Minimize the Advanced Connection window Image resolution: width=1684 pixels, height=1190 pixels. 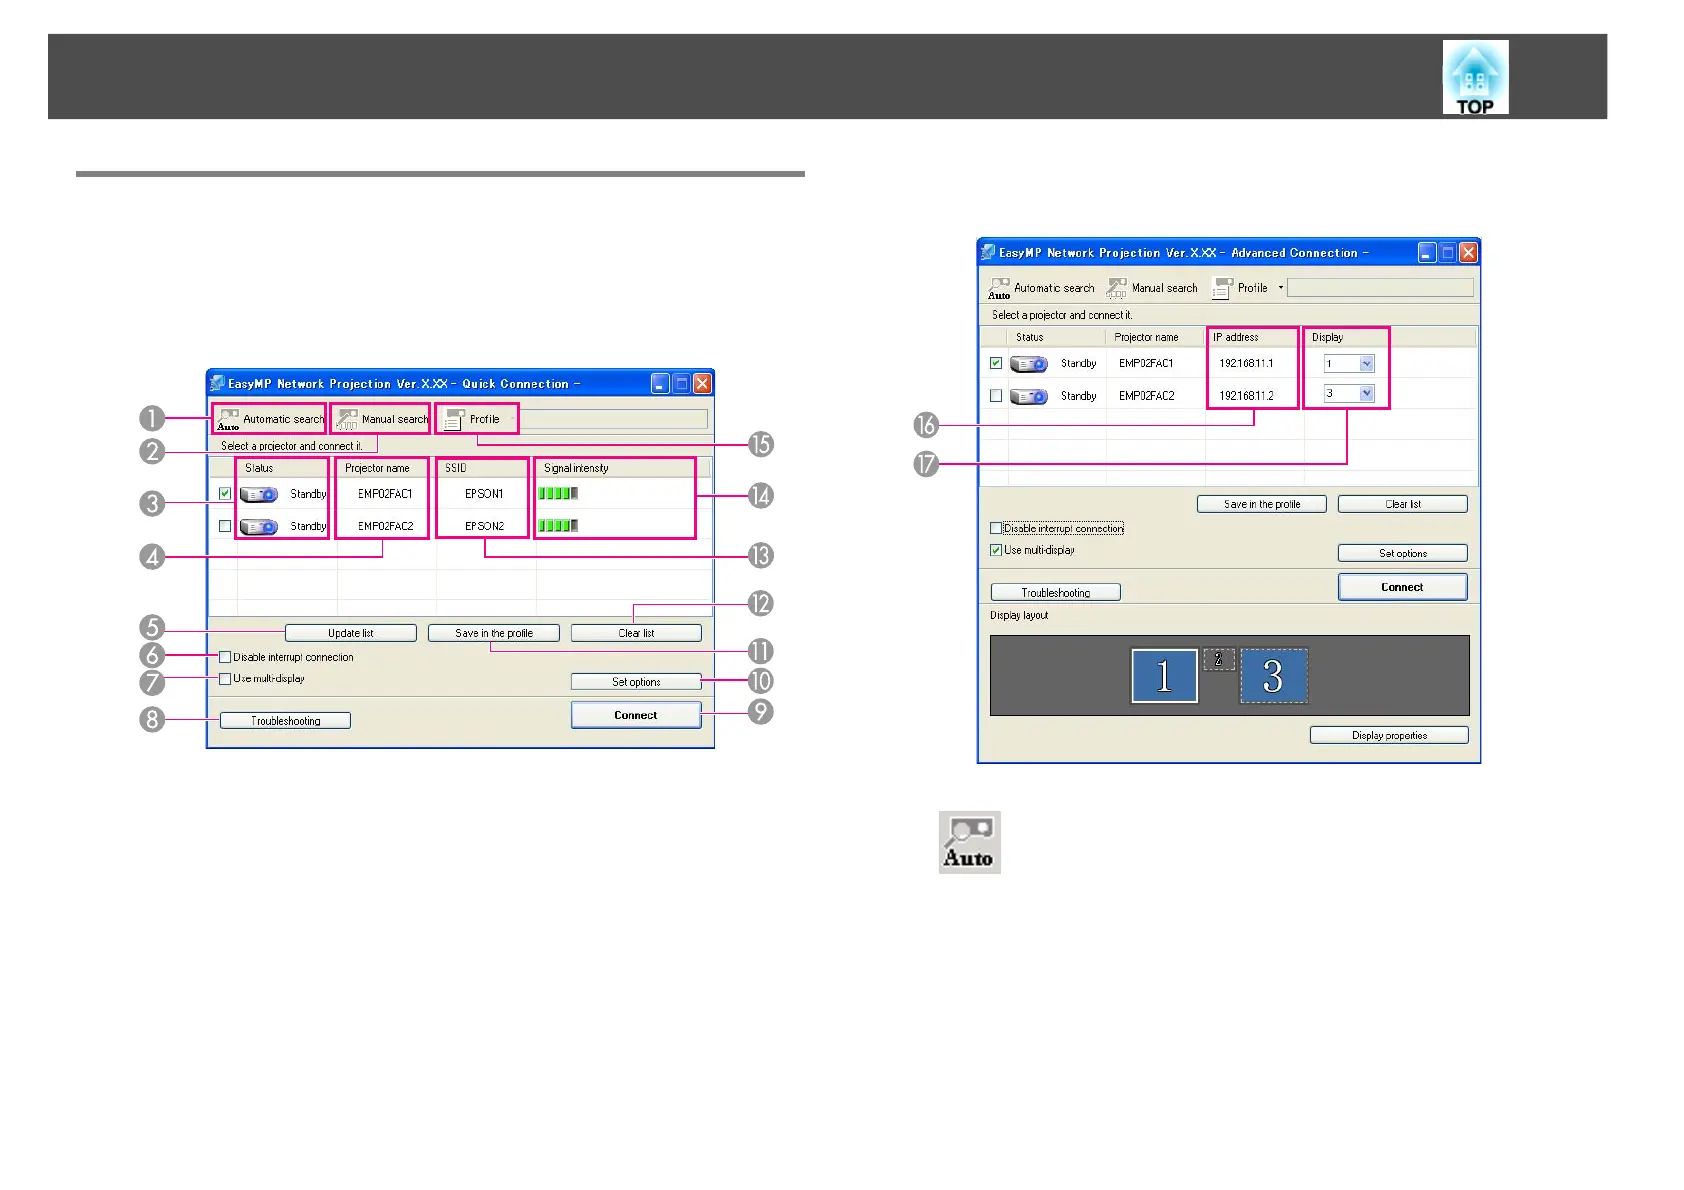tap(1427, 253)
